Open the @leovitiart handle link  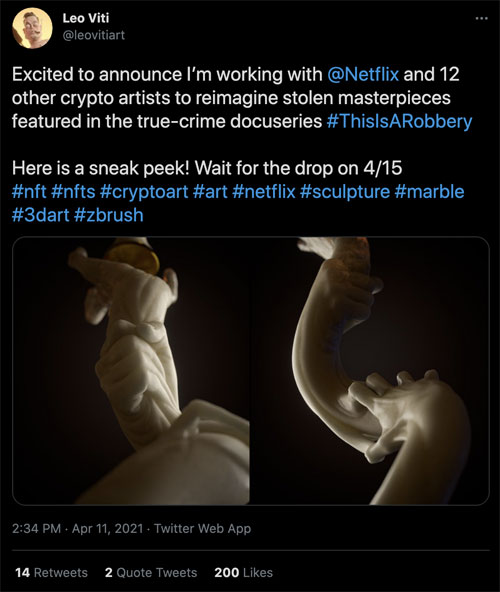(93, 35)
